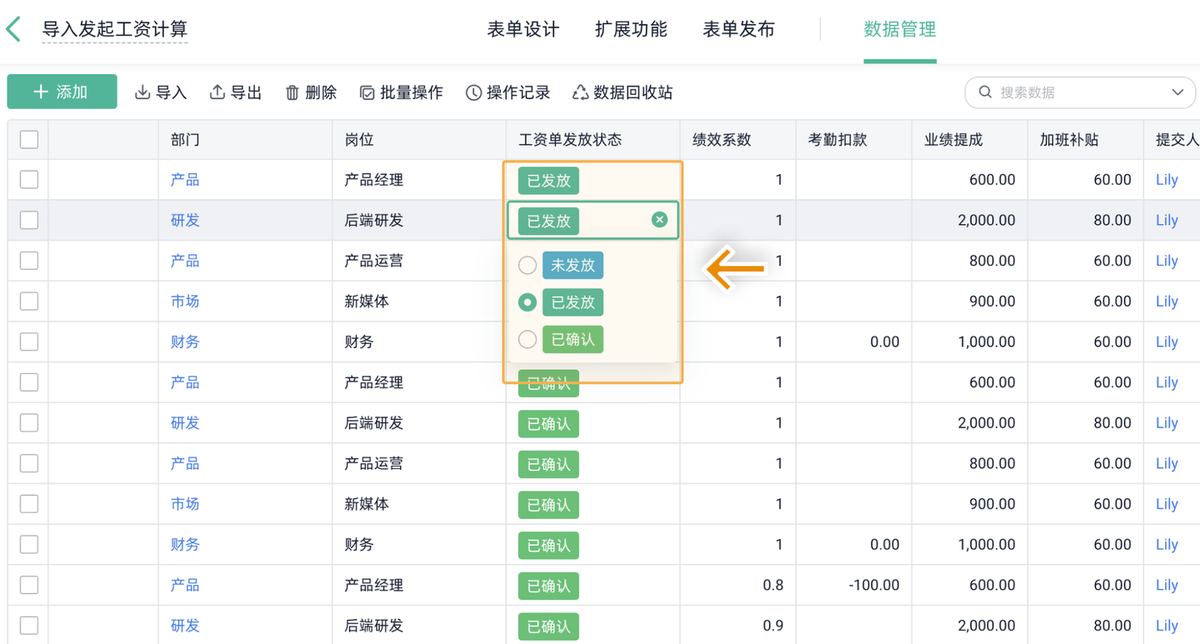Open the 研发 department link in second row
The height and width of the screenshot is (644, 1200).
pos(185,220)
